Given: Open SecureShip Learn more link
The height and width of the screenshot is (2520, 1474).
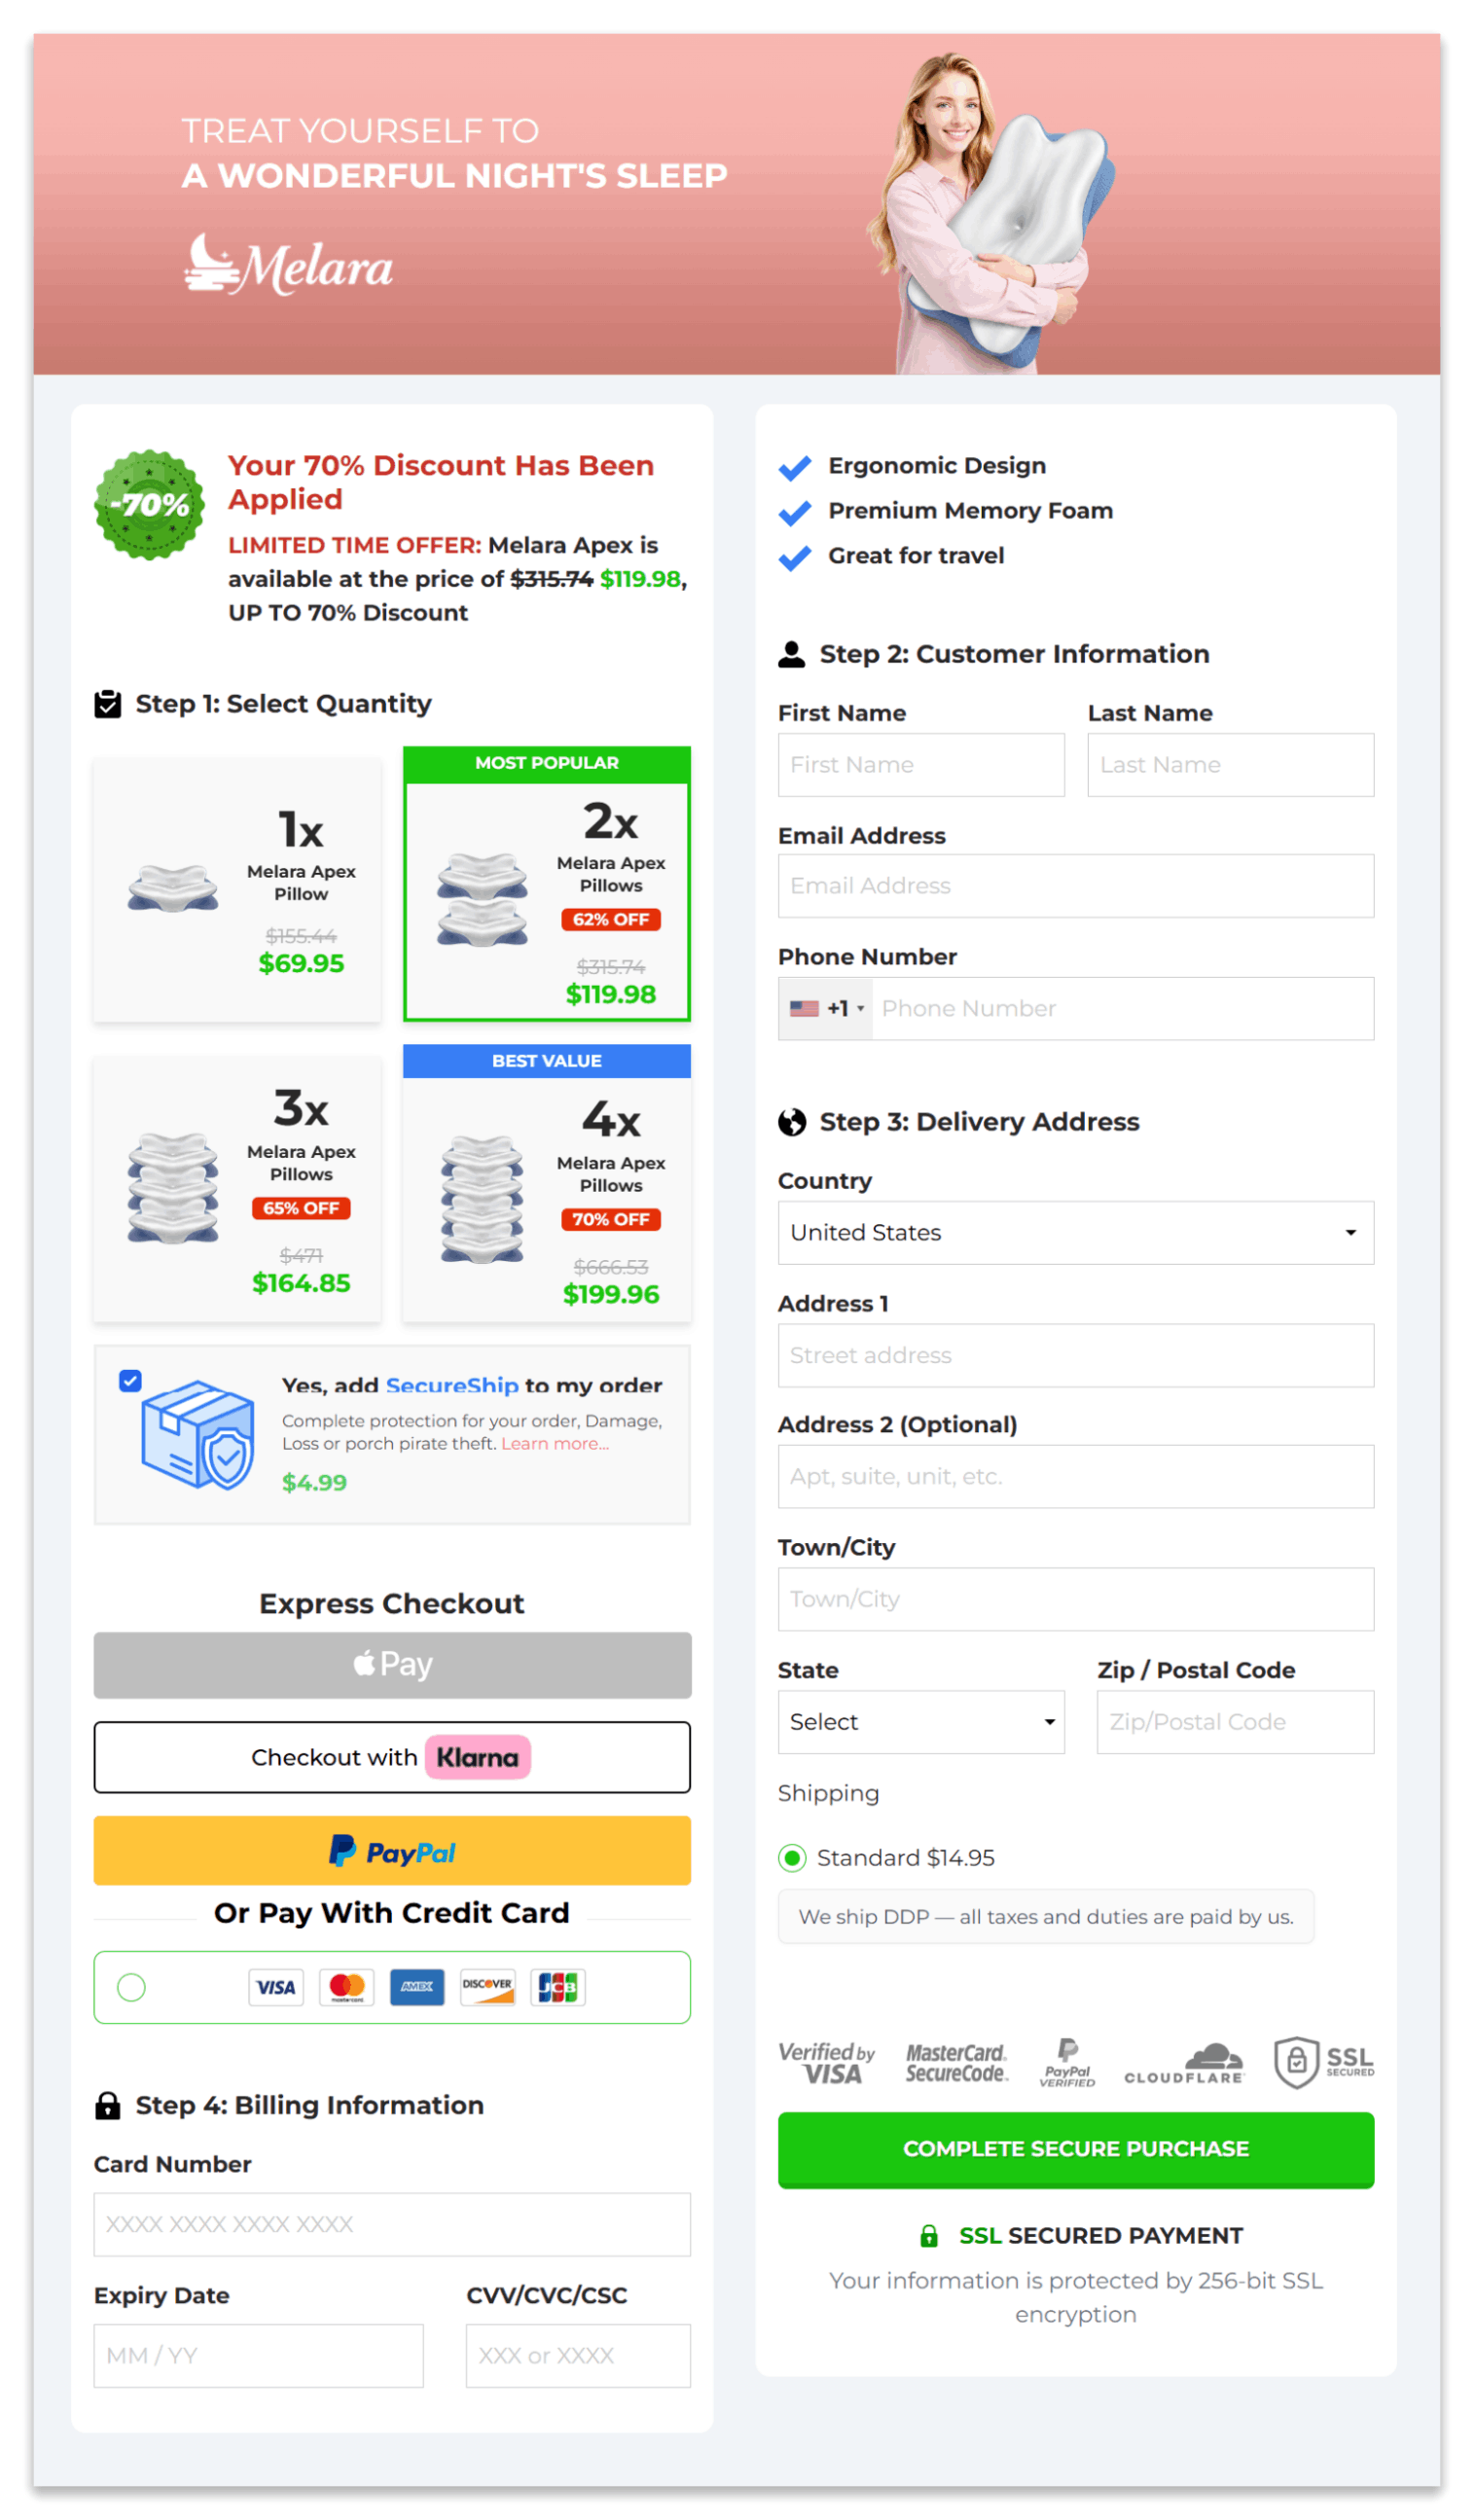Looking at the screenshot, I should point(555,1444).
